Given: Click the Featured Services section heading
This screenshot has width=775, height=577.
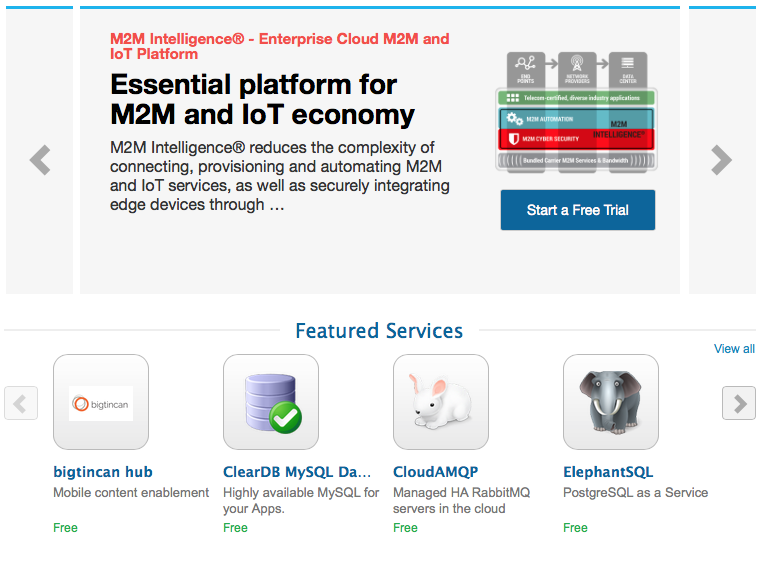Looking at the screenshot, I should coord(379,331).
